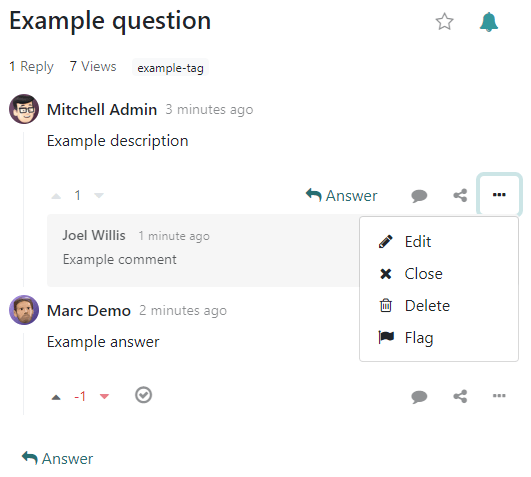This screenshot has height=477, width=531.
Task: Downvote Marc Demo's answer with red arrow
Action: [x=104, y=396]
